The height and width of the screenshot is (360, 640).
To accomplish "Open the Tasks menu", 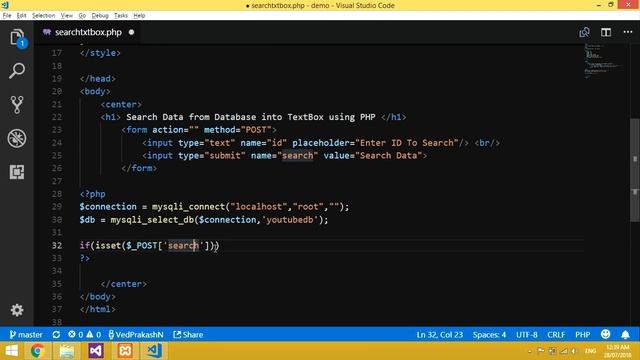I will [x=121, y=16].
